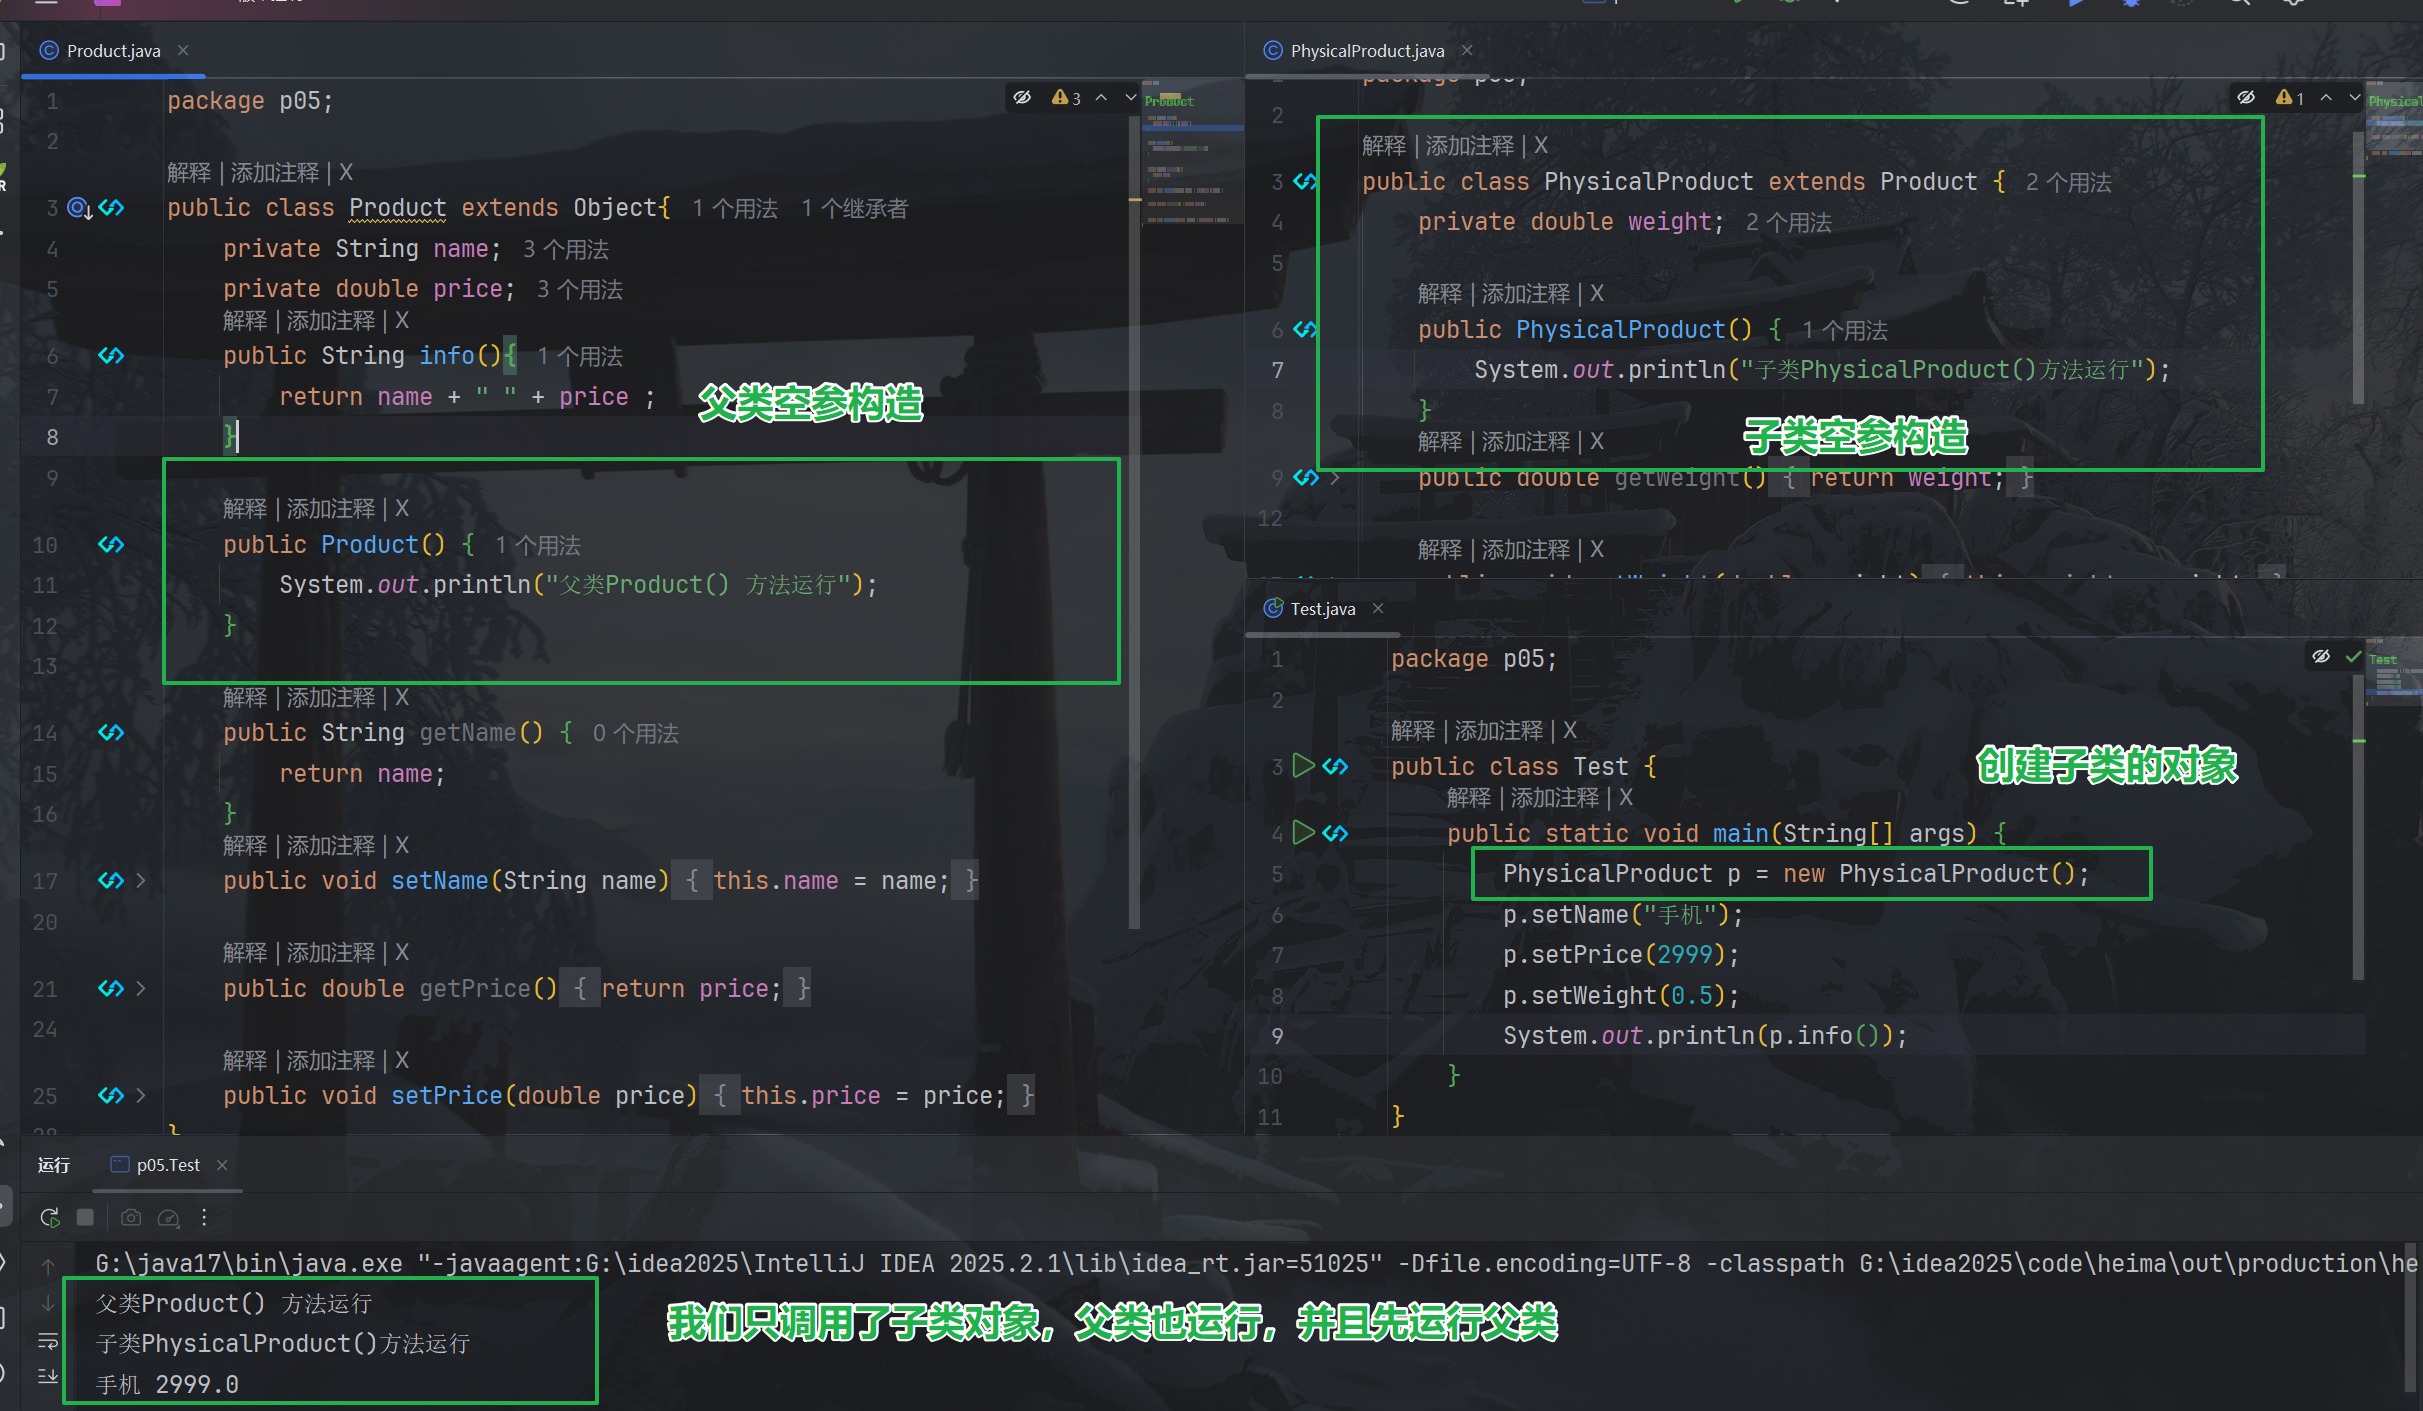The width and height of the screenshot is (2423, 1411).
Task: Open the Run toolbar more options menu
Action: pos(204,1217)
